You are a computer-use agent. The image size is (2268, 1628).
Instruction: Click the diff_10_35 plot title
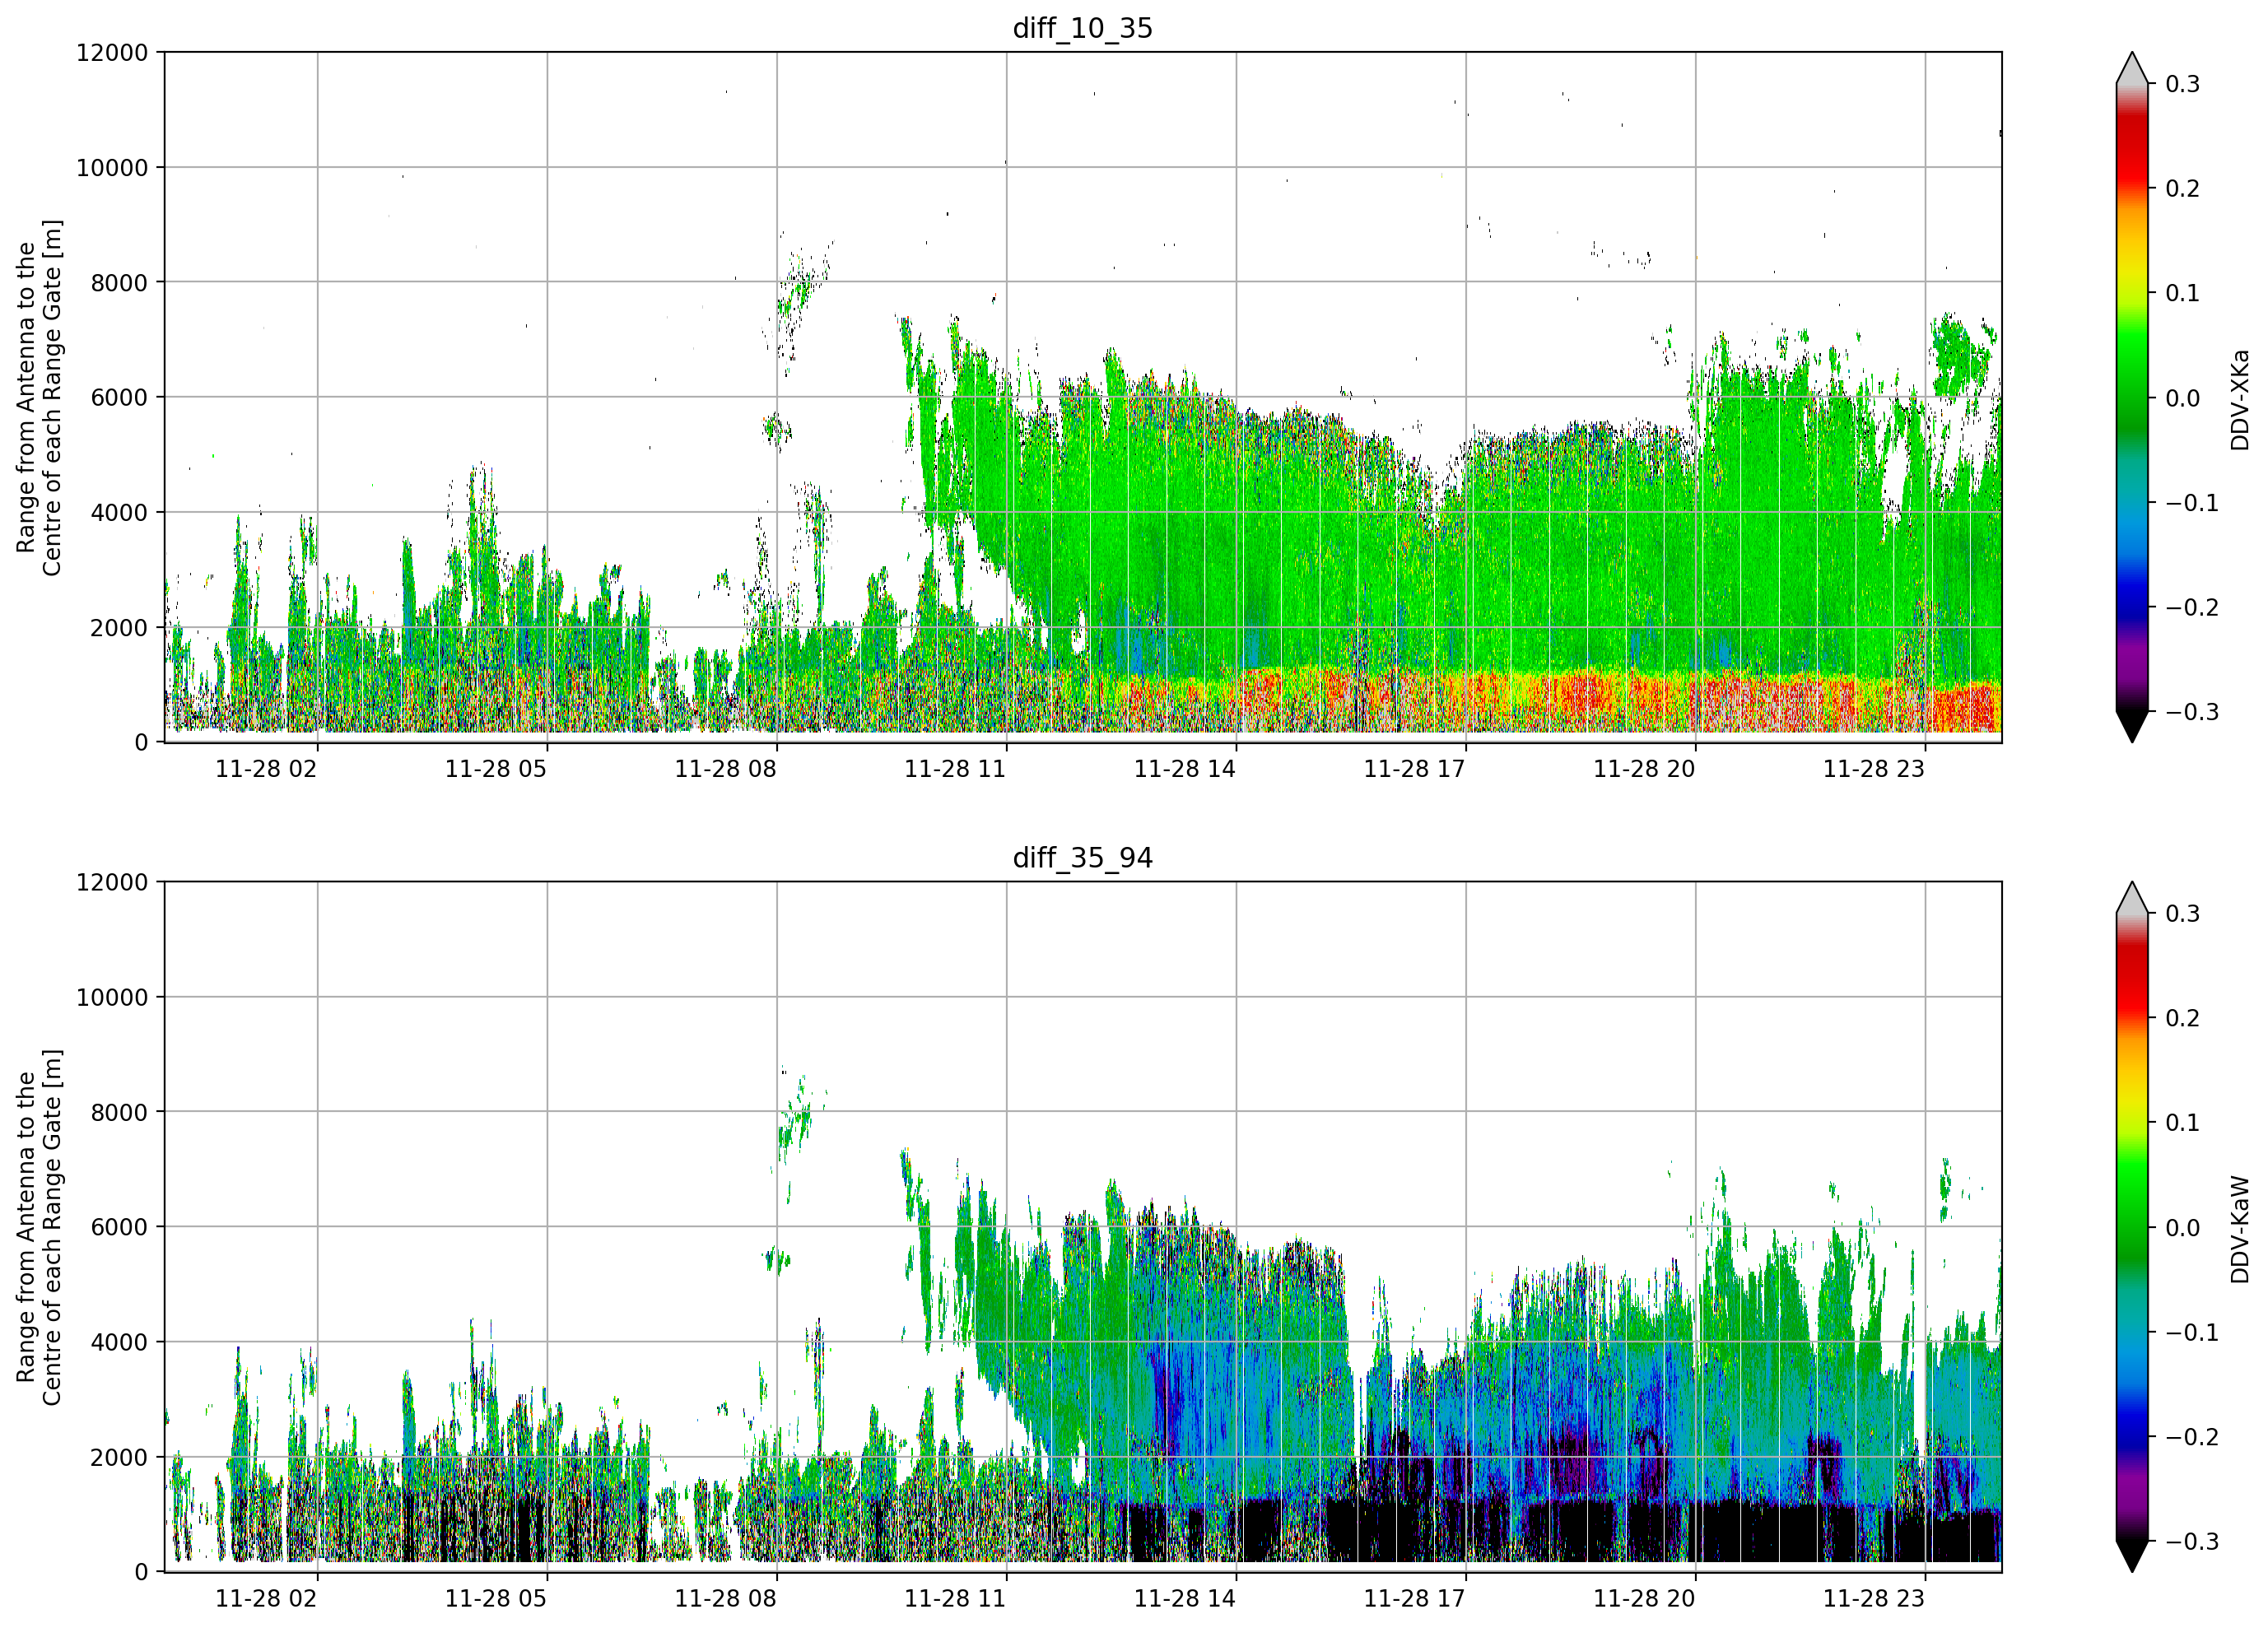1083,28
